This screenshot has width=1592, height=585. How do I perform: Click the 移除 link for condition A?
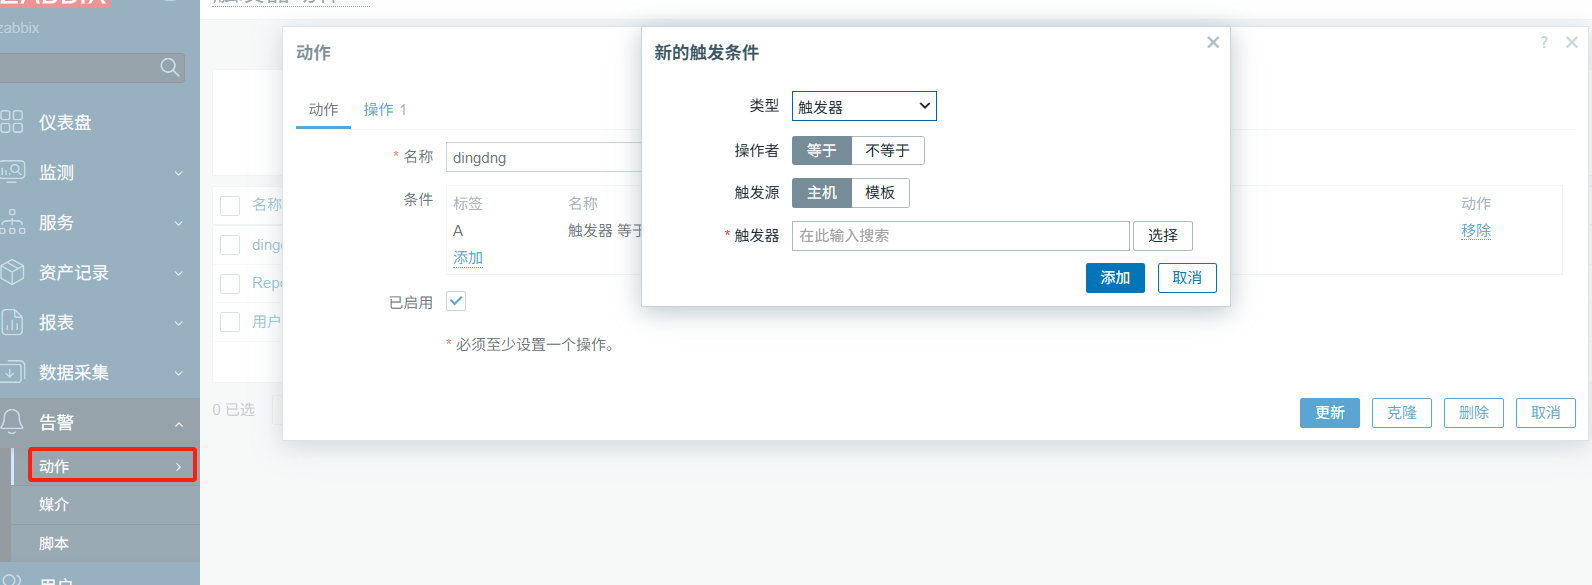coord(1476,230)
